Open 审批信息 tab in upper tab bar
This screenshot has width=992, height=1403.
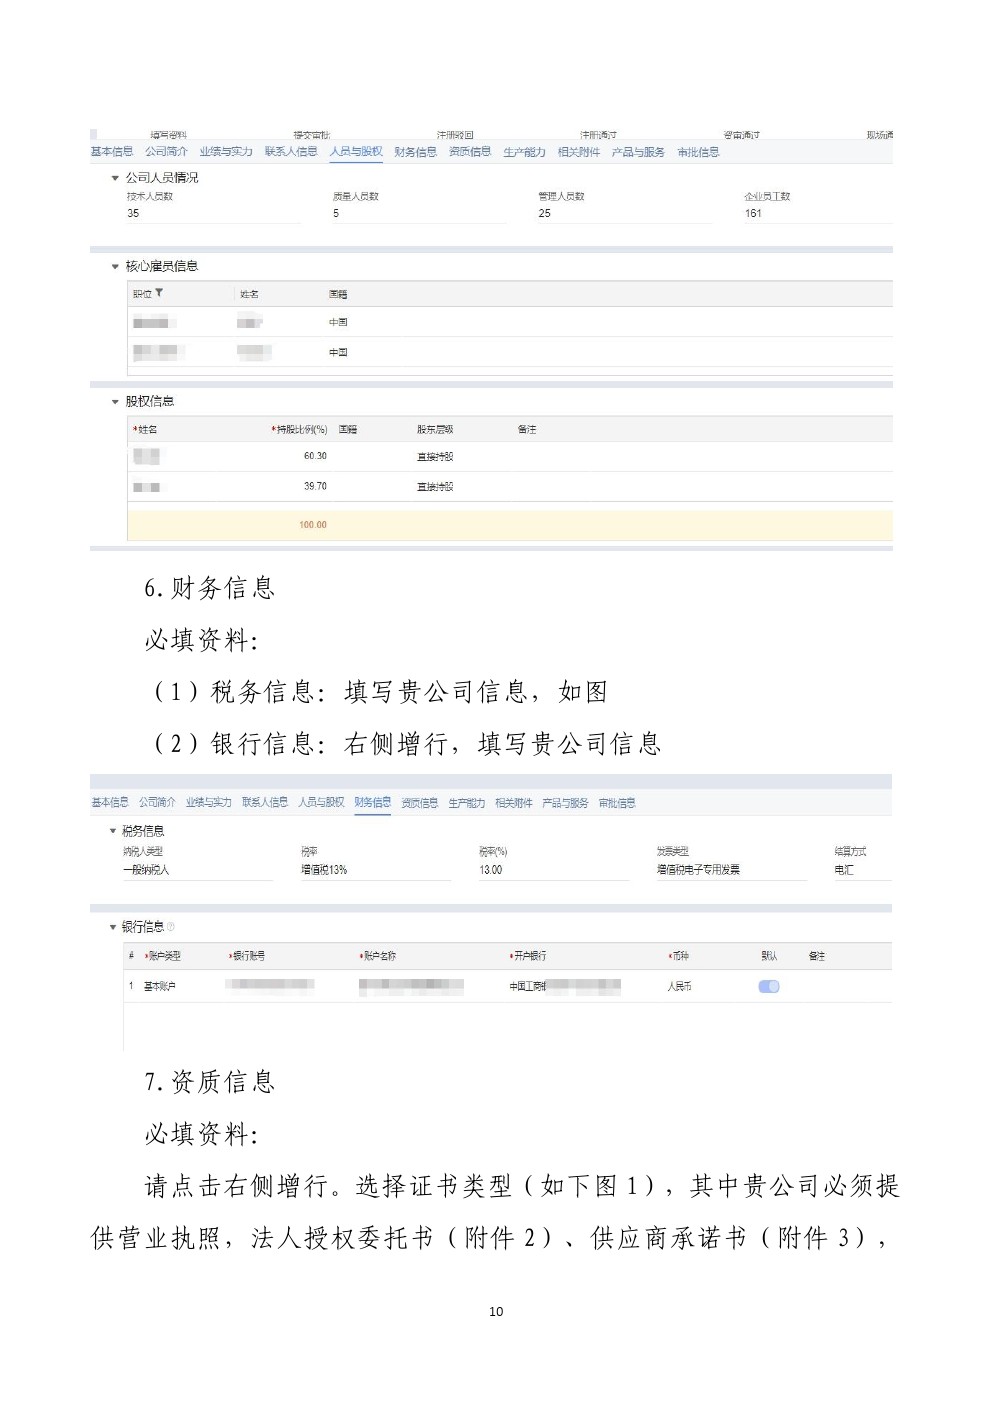tap(698, 152)
